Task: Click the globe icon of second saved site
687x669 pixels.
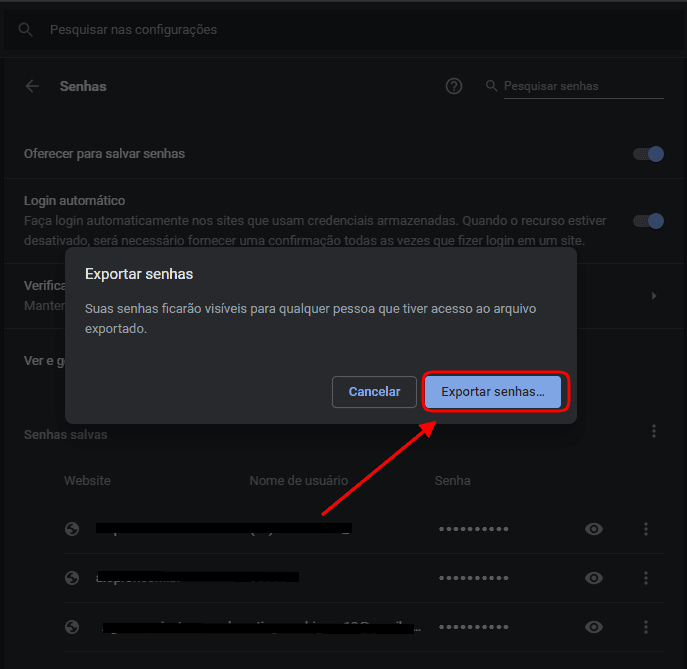Action: [72, 578]
